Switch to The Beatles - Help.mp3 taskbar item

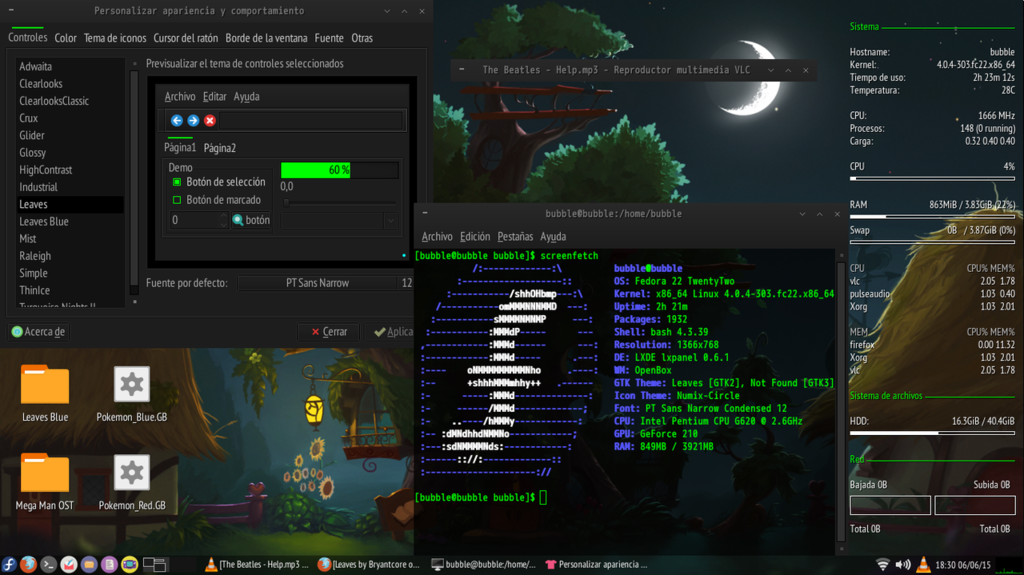tap(257, 565)
